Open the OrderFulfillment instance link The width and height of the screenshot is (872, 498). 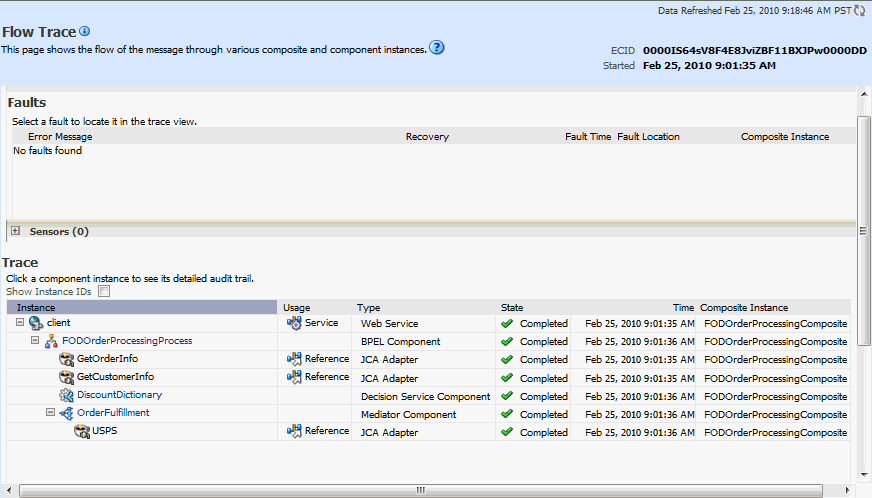point(113,412)
